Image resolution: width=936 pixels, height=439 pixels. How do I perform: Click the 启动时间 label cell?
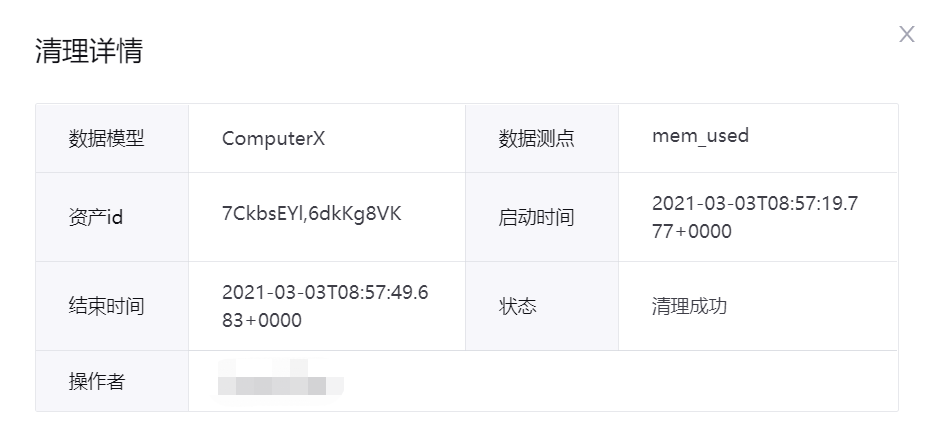point(537,217)
